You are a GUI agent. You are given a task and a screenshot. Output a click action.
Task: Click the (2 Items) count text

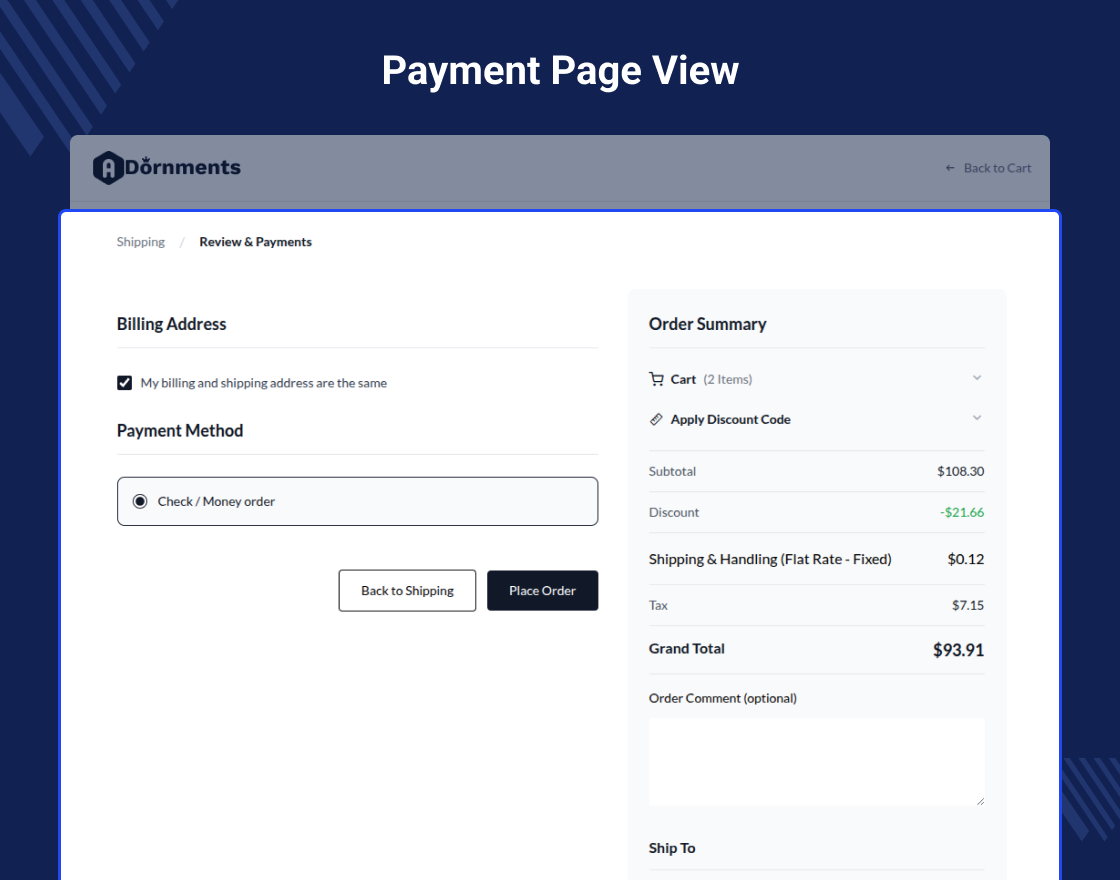pos(728,379)
